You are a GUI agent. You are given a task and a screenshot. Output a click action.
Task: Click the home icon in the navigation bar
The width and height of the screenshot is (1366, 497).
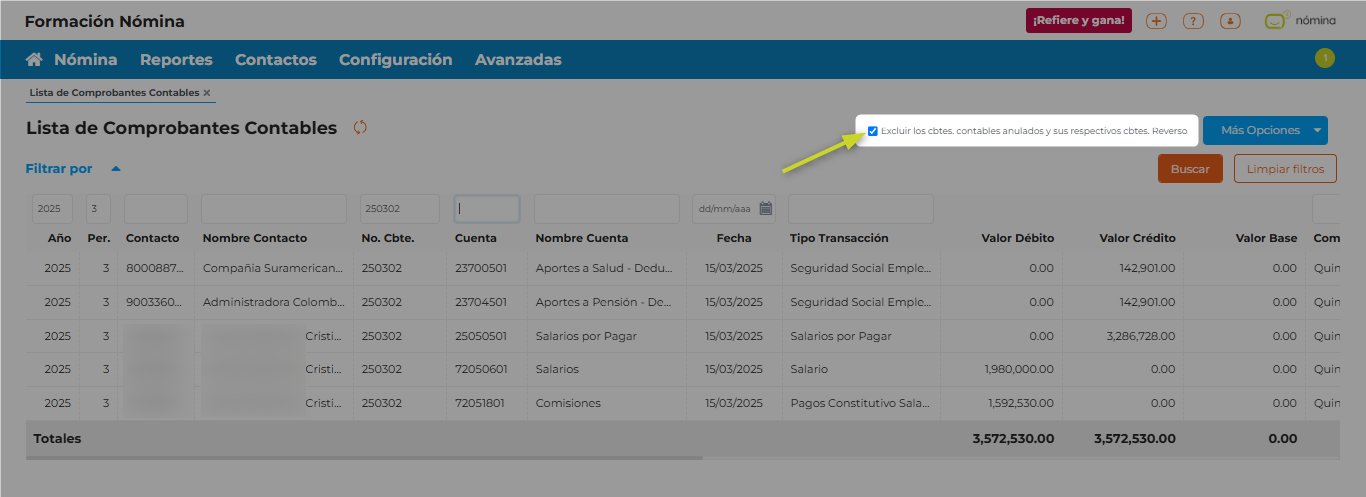coord(34,60)
